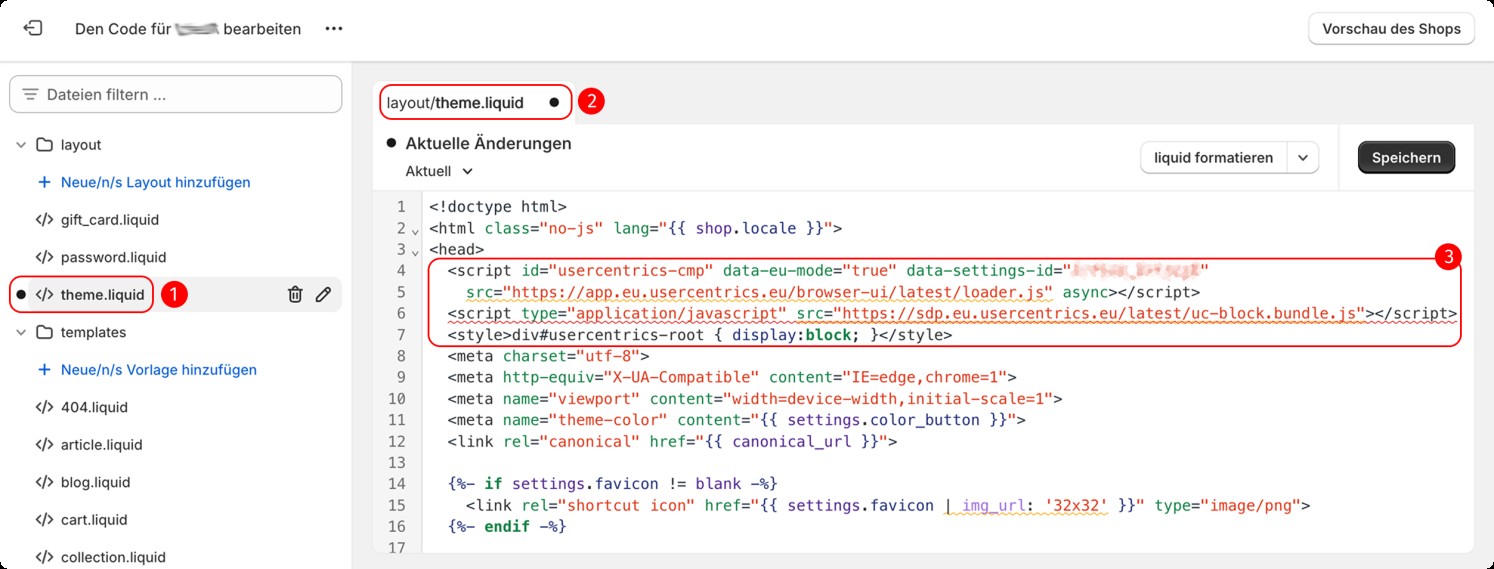Open cart.liquid file
The image size is (1494, 569).
point(94,520)
